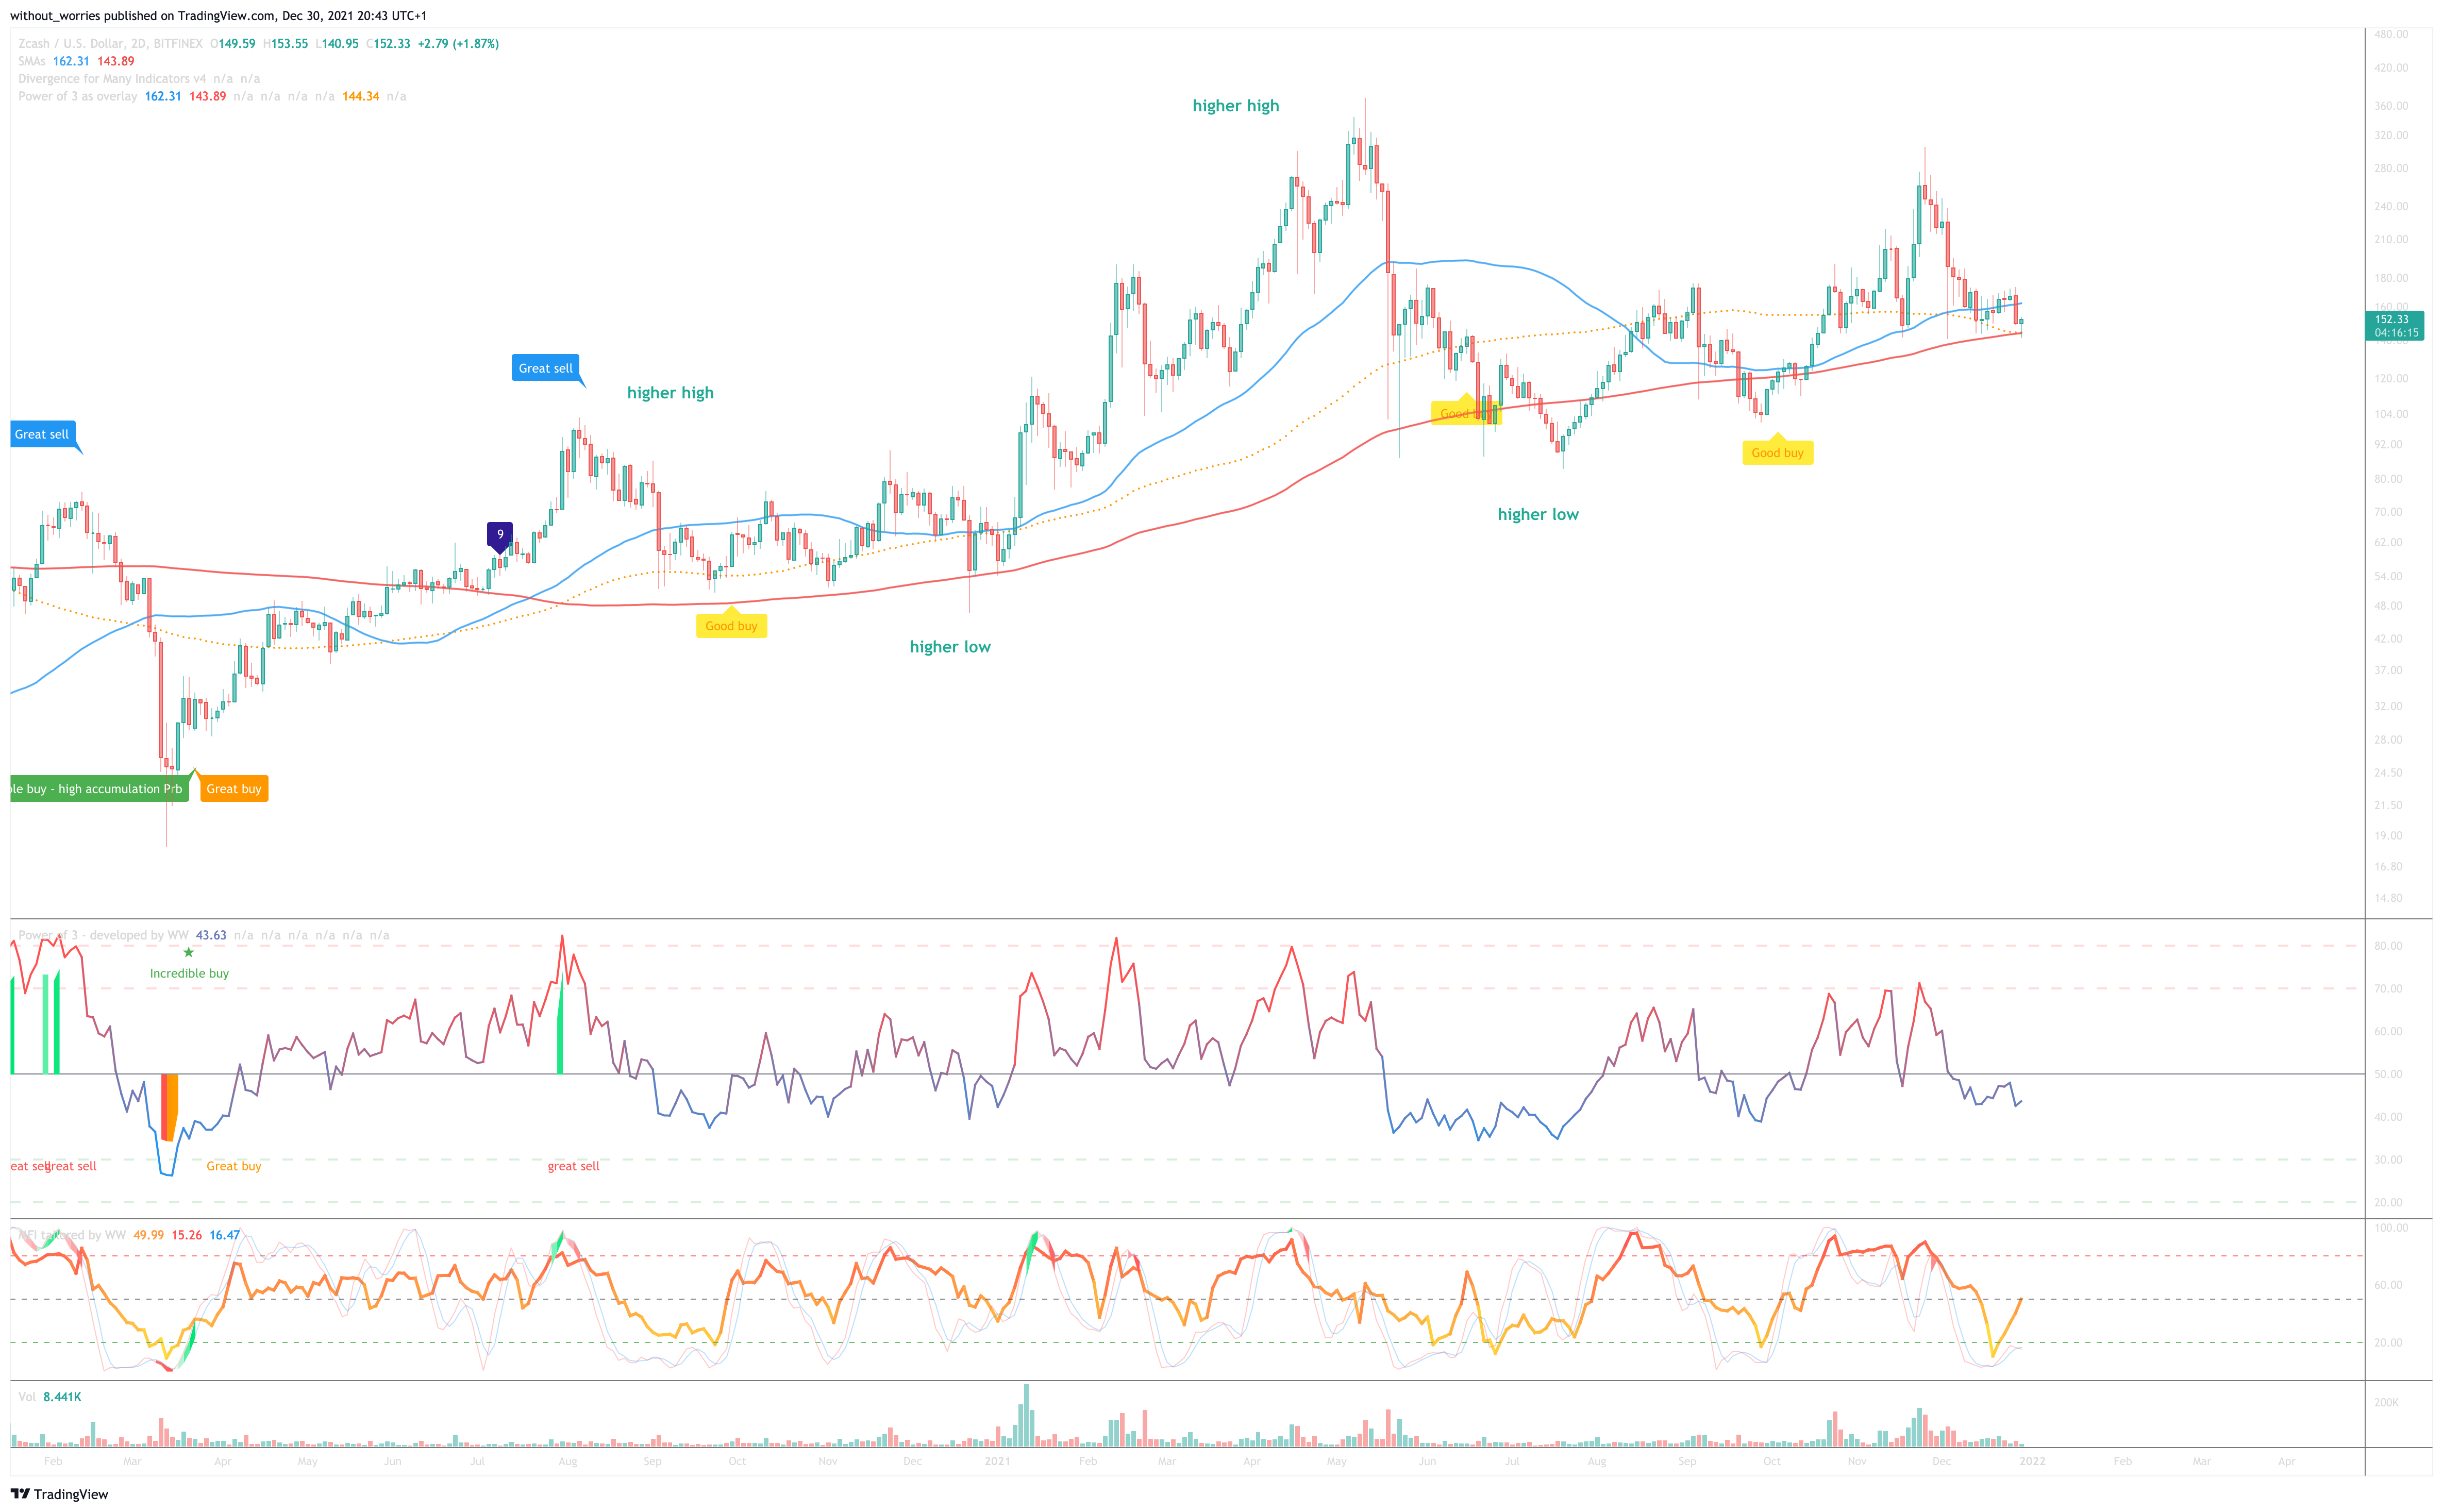Click the orange Great buy text in oscillator pane
Viewport: 2443px width, 1512px height.
click(x=234, y=1166)
